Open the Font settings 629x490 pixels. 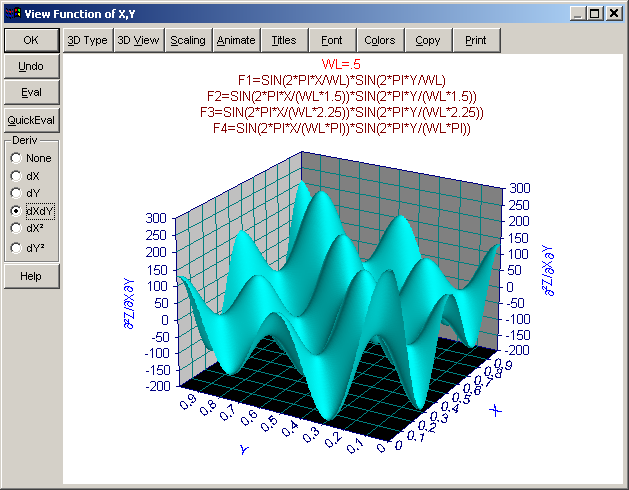[332, 40]
